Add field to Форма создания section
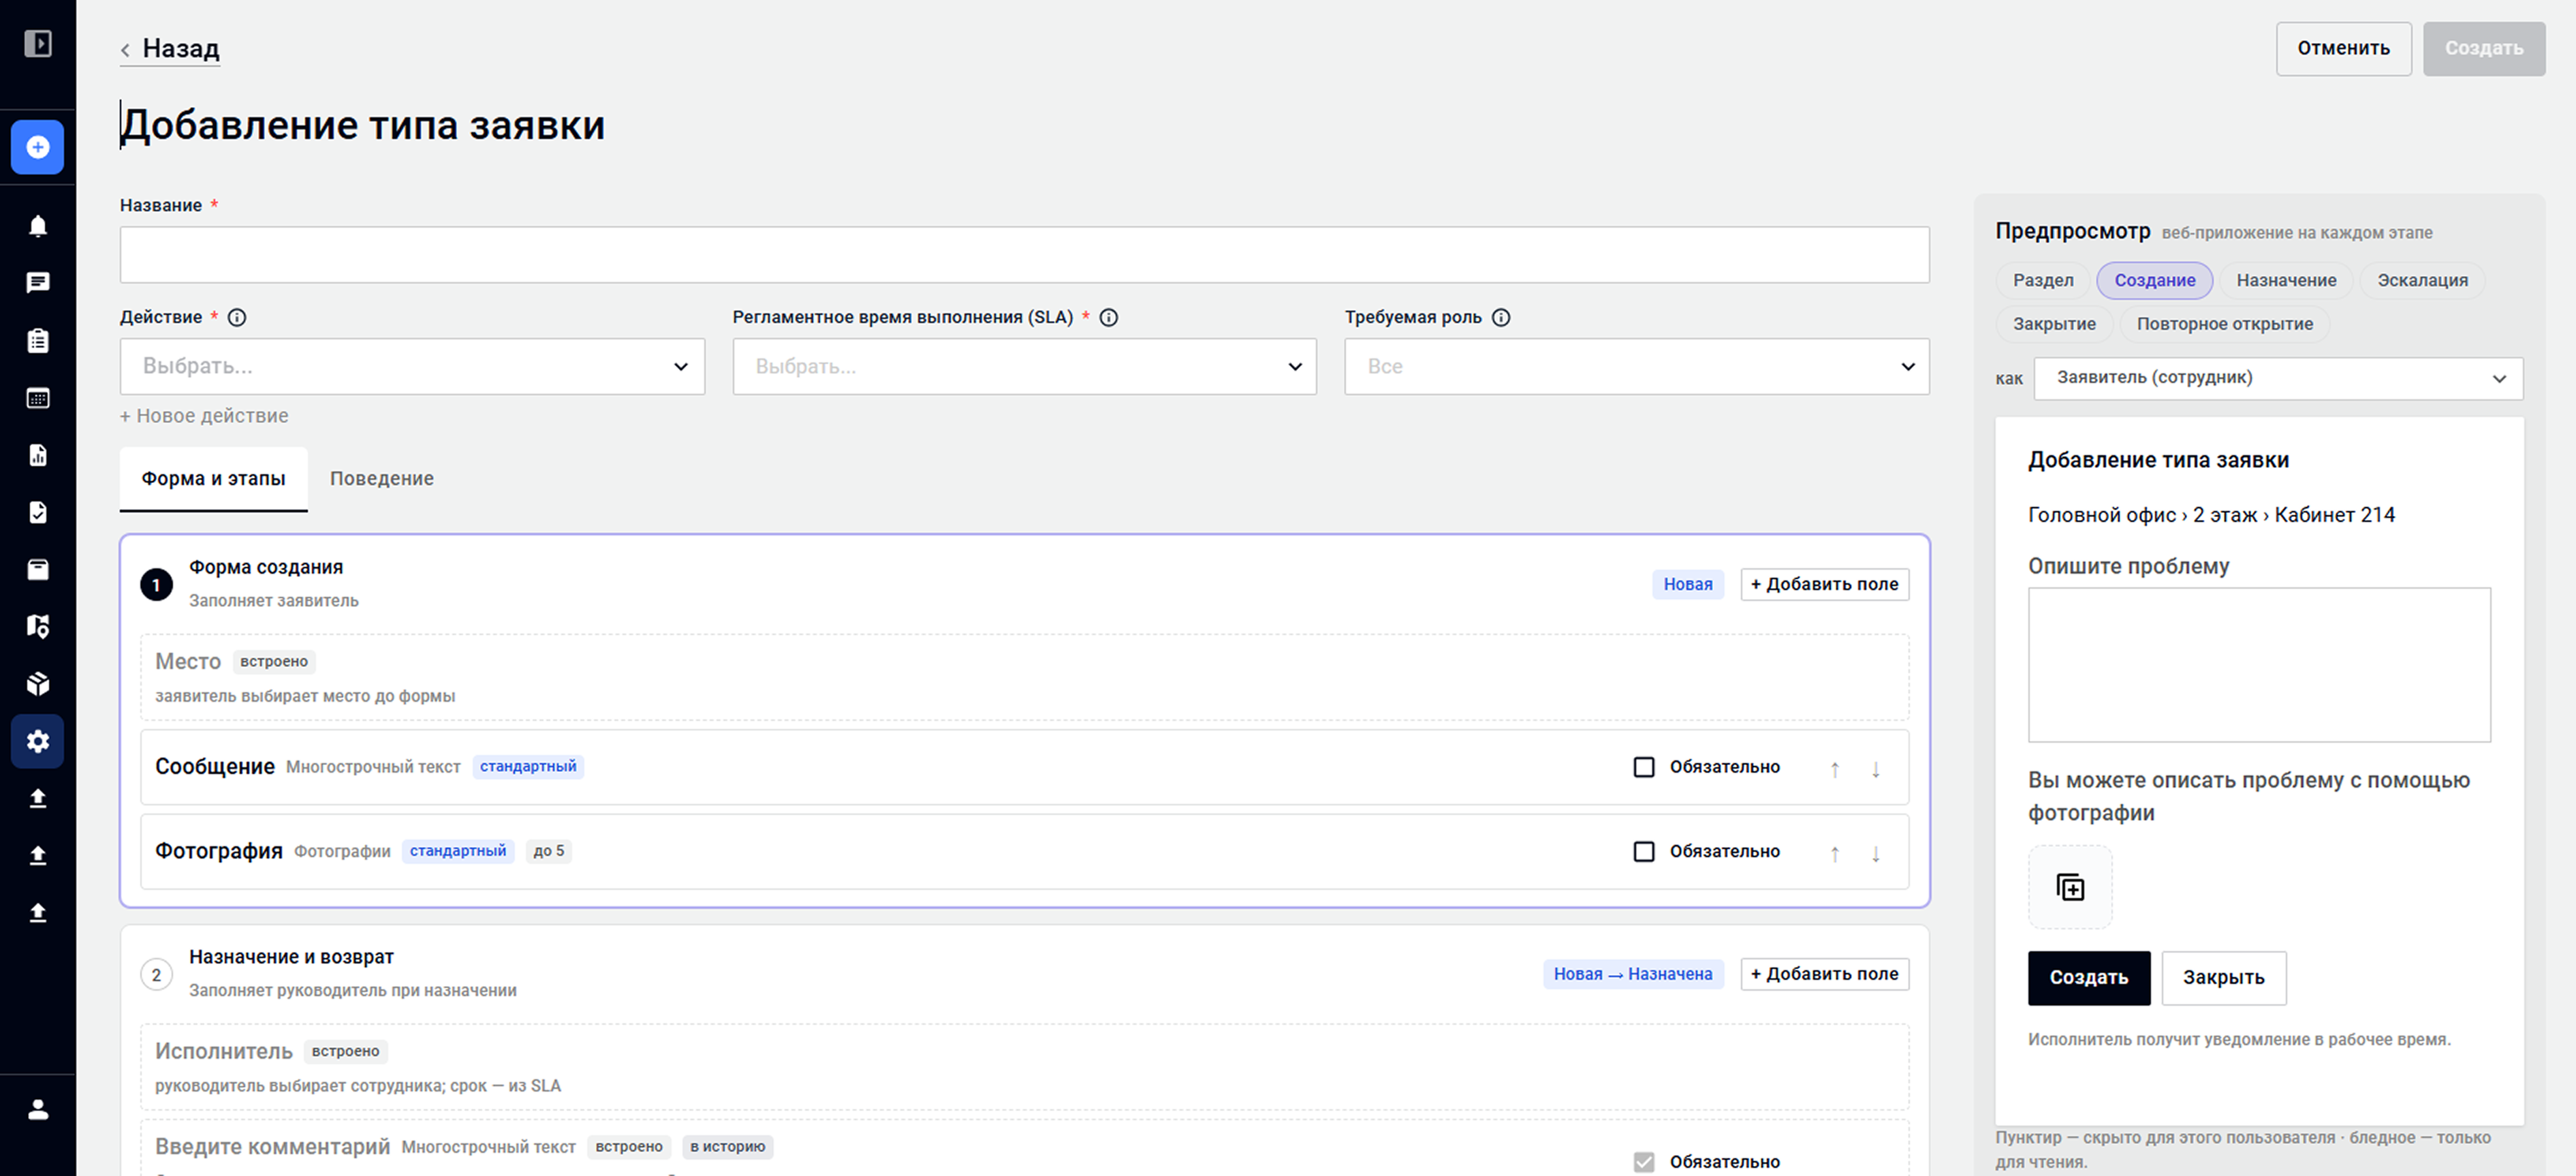2576x1176 pixels. pos(1824,584)
